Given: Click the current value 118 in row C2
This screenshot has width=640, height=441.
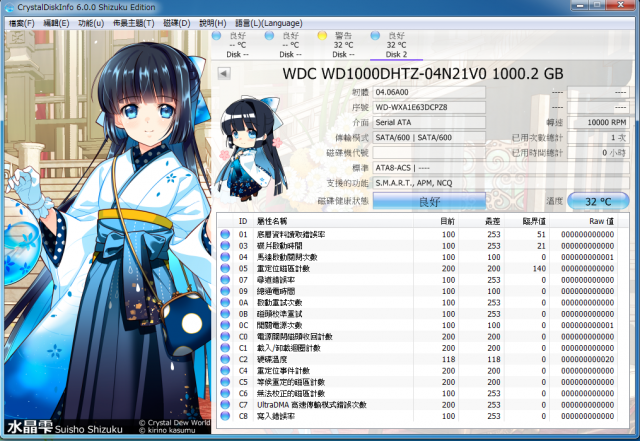Looking at the screenshot, I should tap(448, 359).
